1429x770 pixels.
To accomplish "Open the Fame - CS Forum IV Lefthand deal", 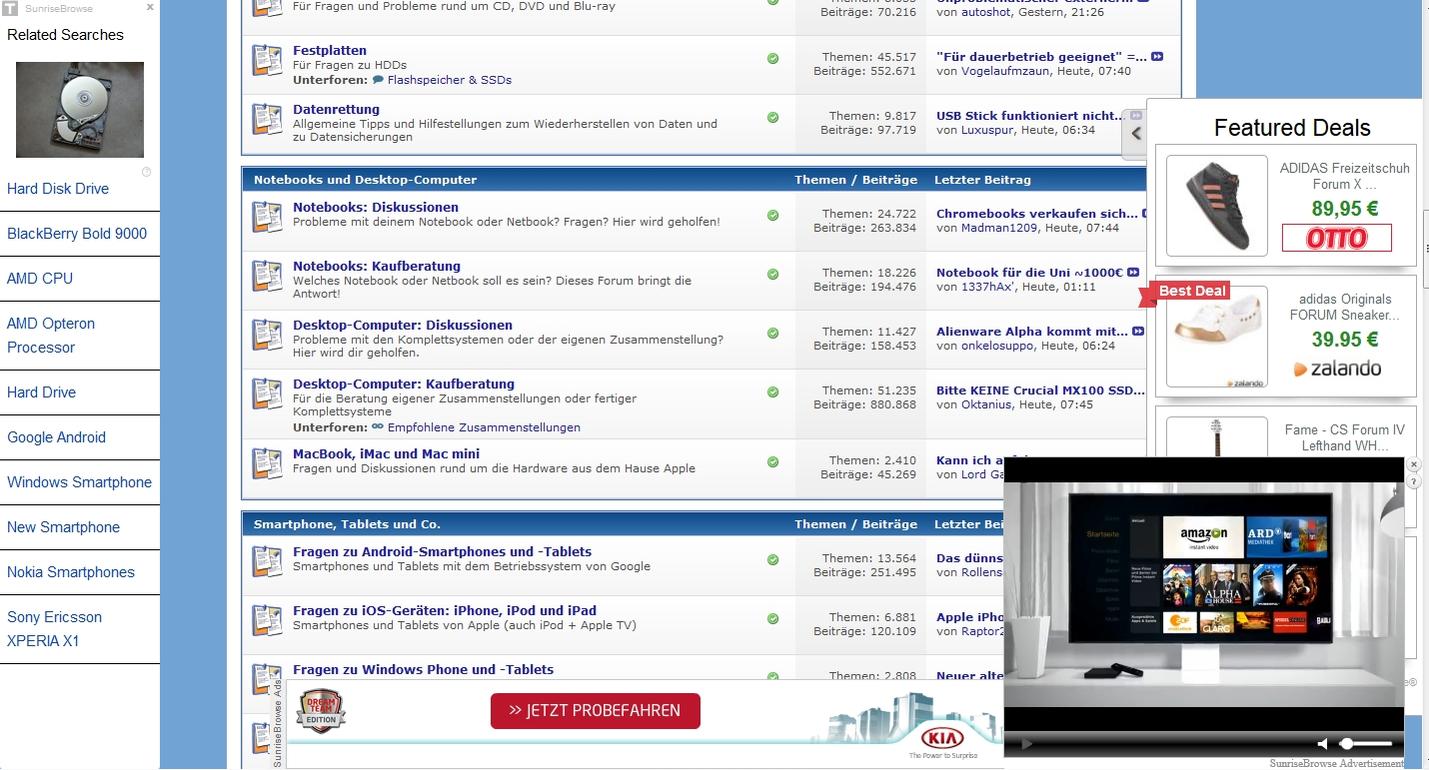I will [x=1344, y=438].
